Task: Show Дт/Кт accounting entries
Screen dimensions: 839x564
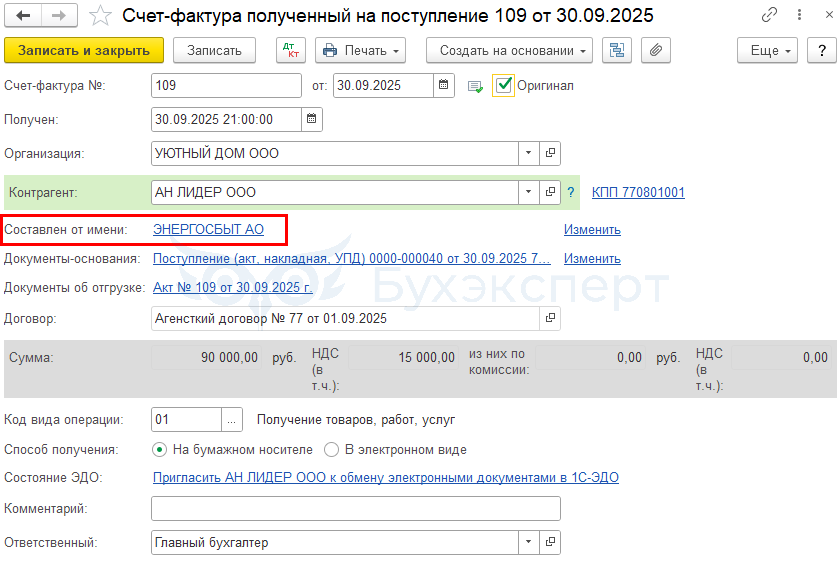Action: [x=291, y=50]
